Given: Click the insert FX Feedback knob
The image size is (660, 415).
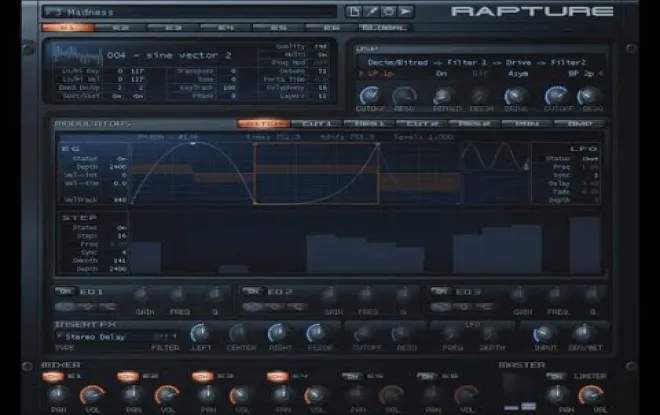Looking at the screenshot, I should pyautogui.click(x=317, y=333).
